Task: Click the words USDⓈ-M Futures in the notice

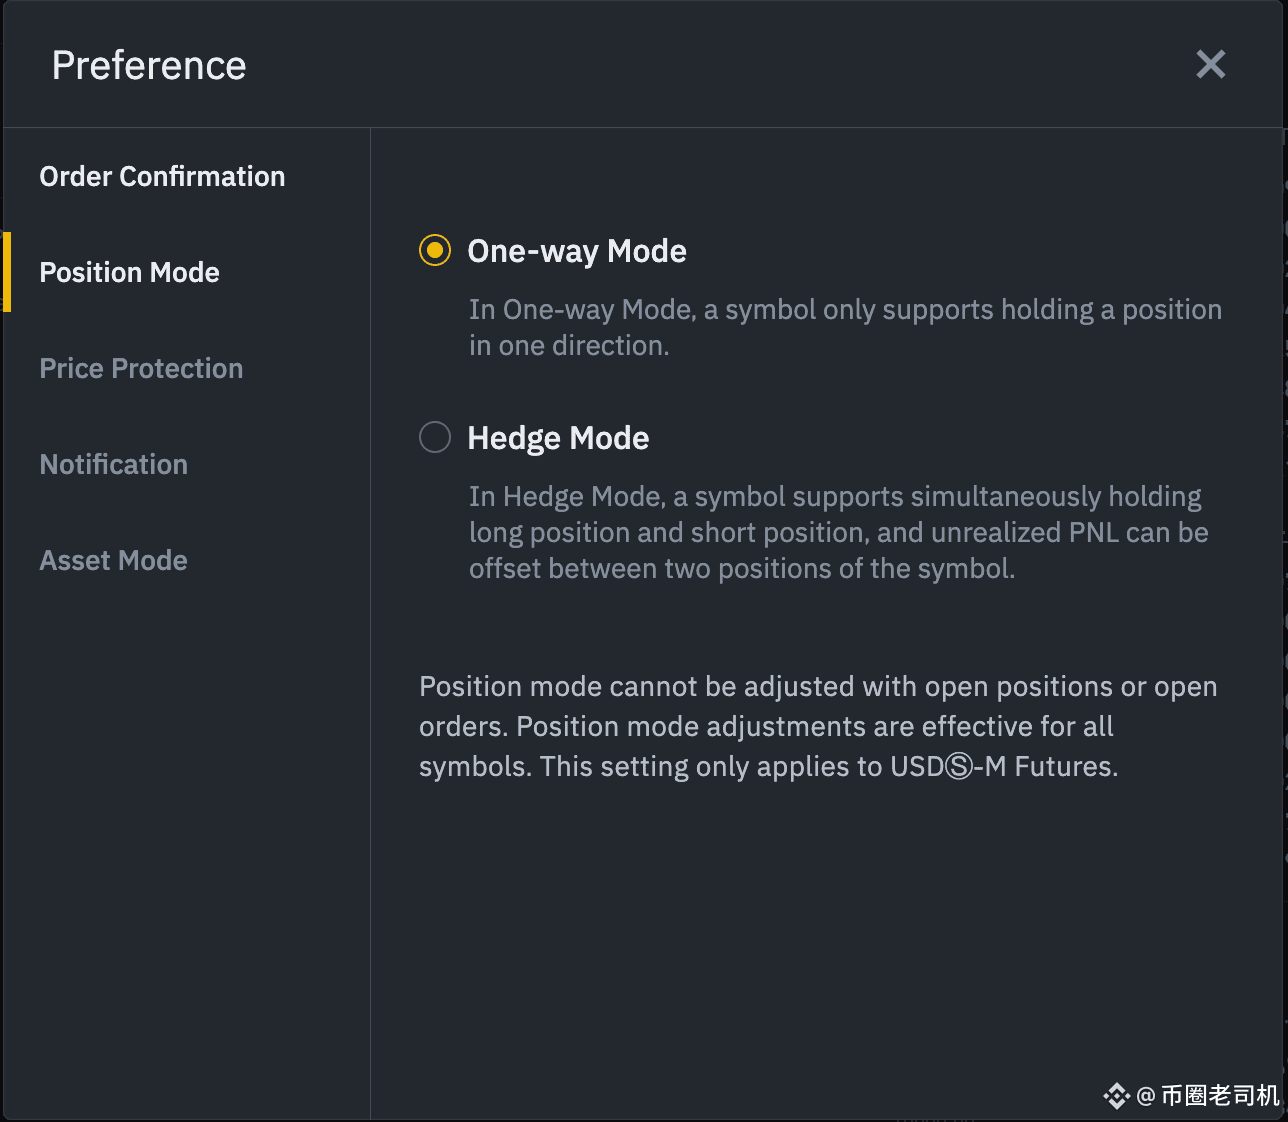Action: tap(1002, 767)
